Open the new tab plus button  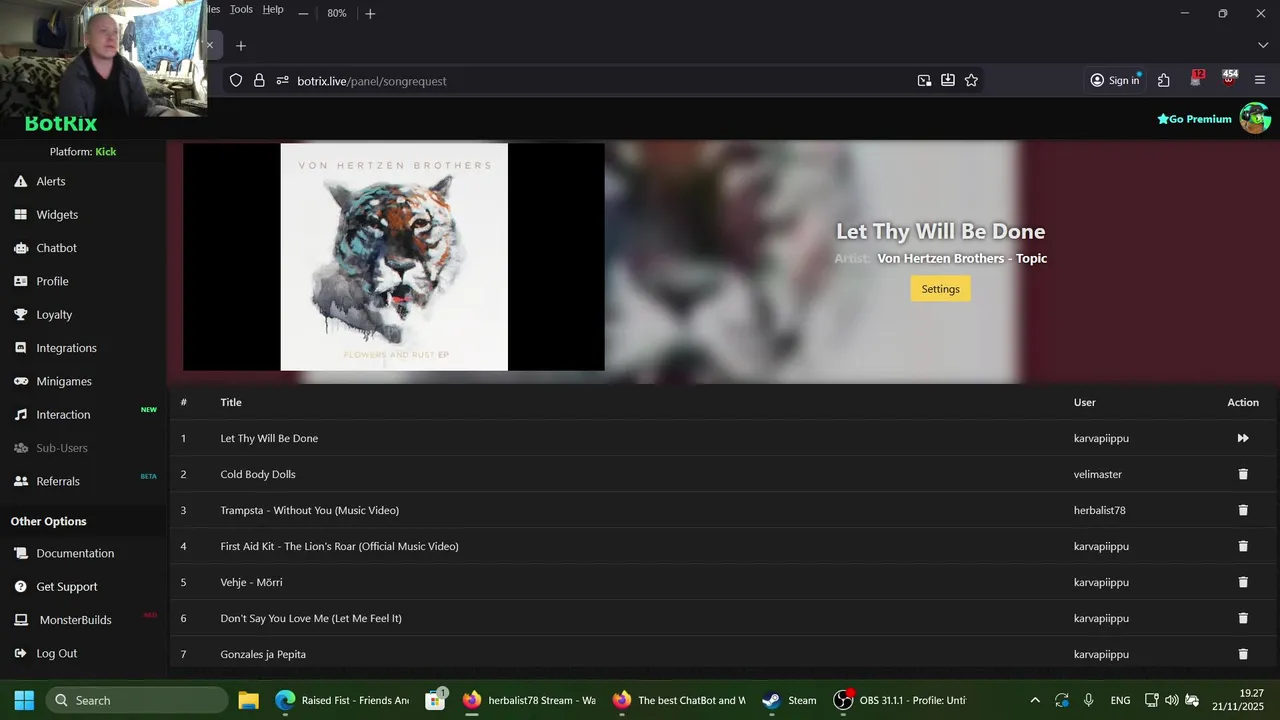click(x=240, y=46)
